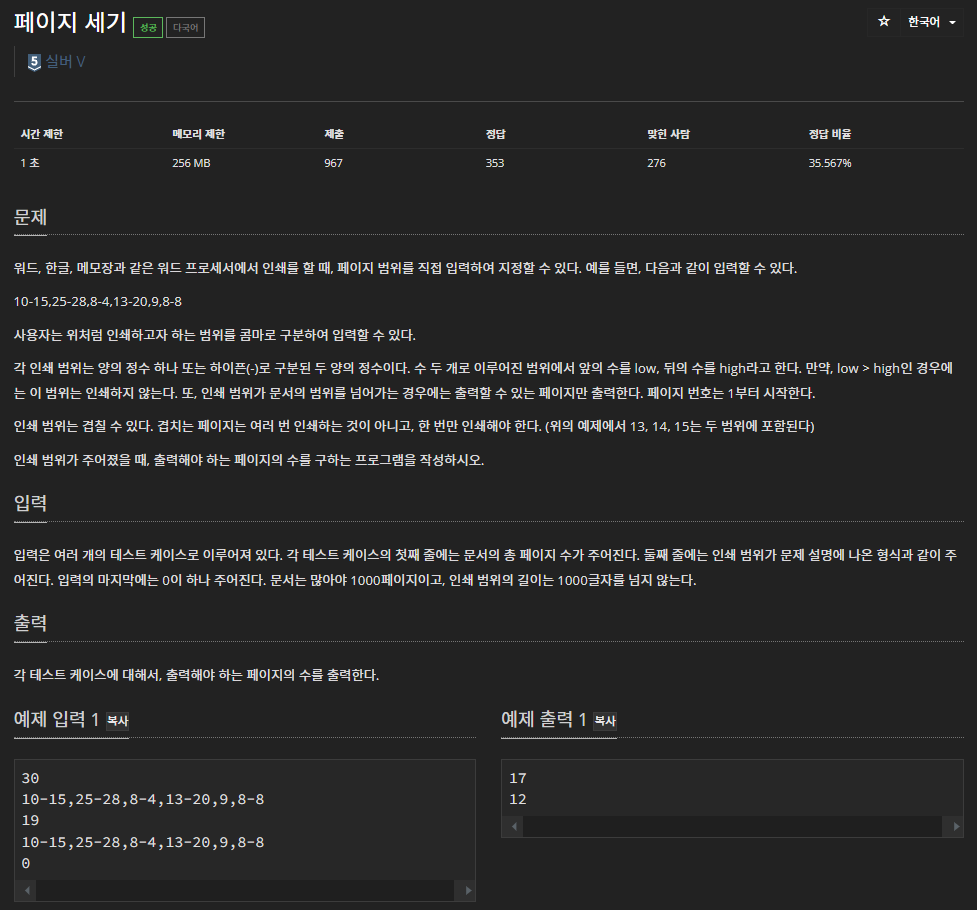Click the time limit value 1 초

[30, 163]
